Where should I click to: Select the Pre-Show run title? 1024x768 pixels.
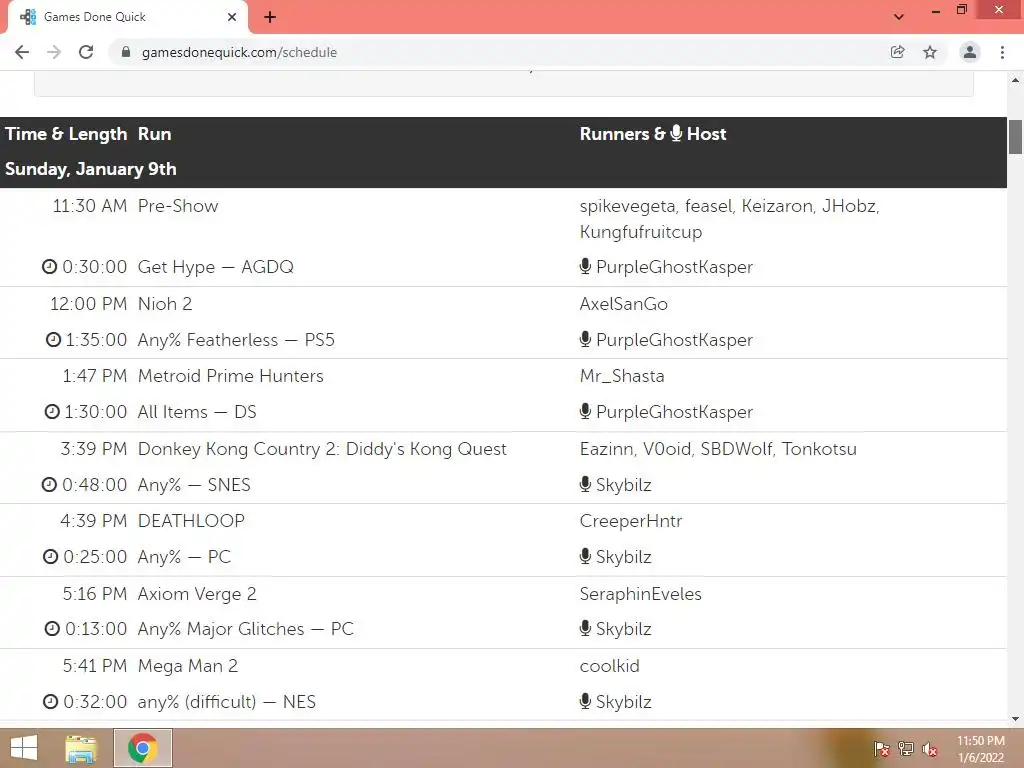pos(178,206)
